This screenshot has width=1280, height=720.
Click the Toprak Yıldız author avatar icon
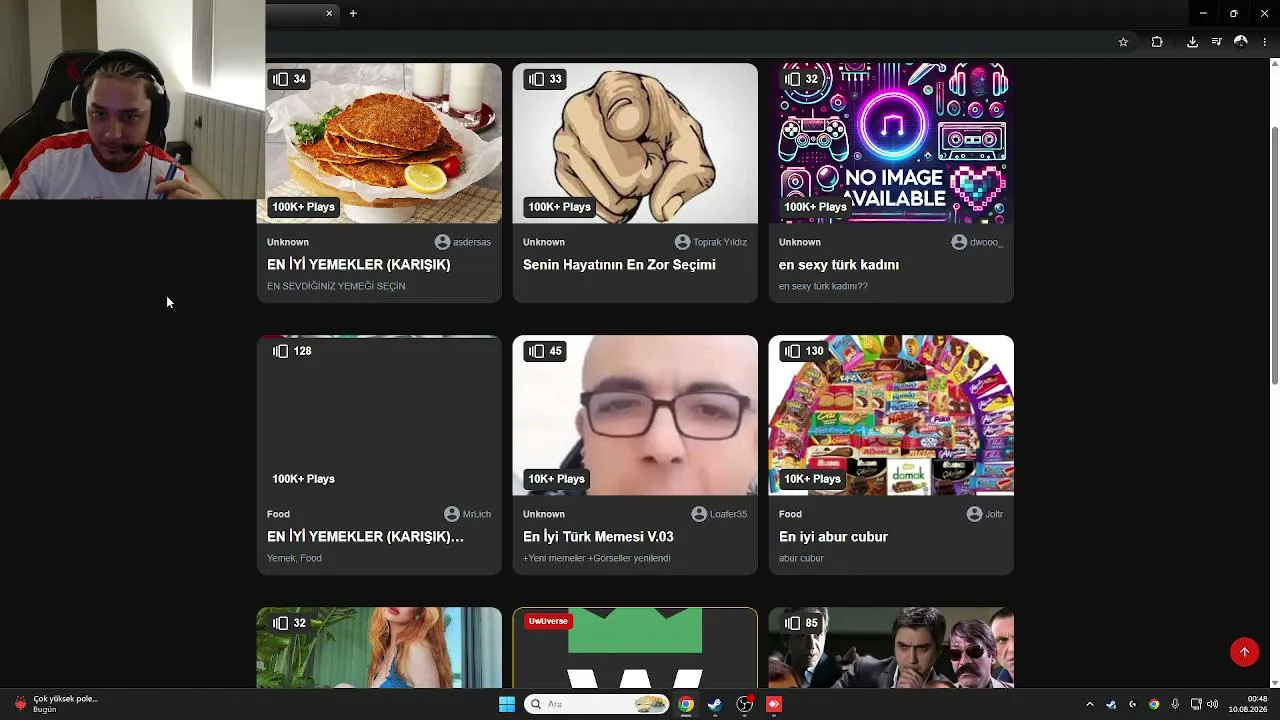click(x=682, y=242)
